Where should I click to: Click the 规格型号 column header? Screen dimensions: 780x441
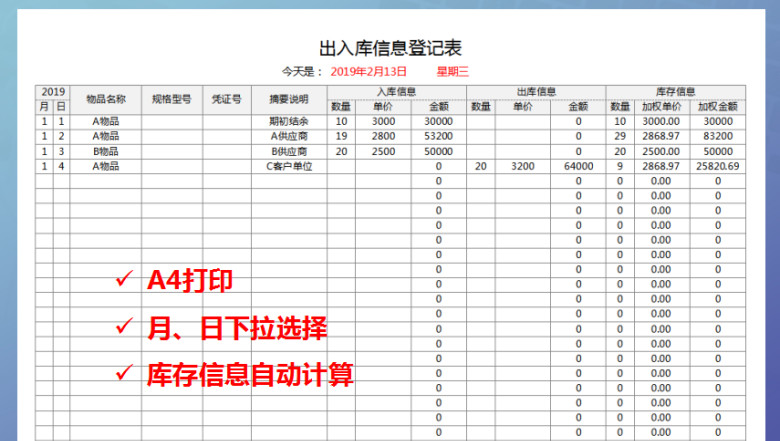click(x=172, y=99)
